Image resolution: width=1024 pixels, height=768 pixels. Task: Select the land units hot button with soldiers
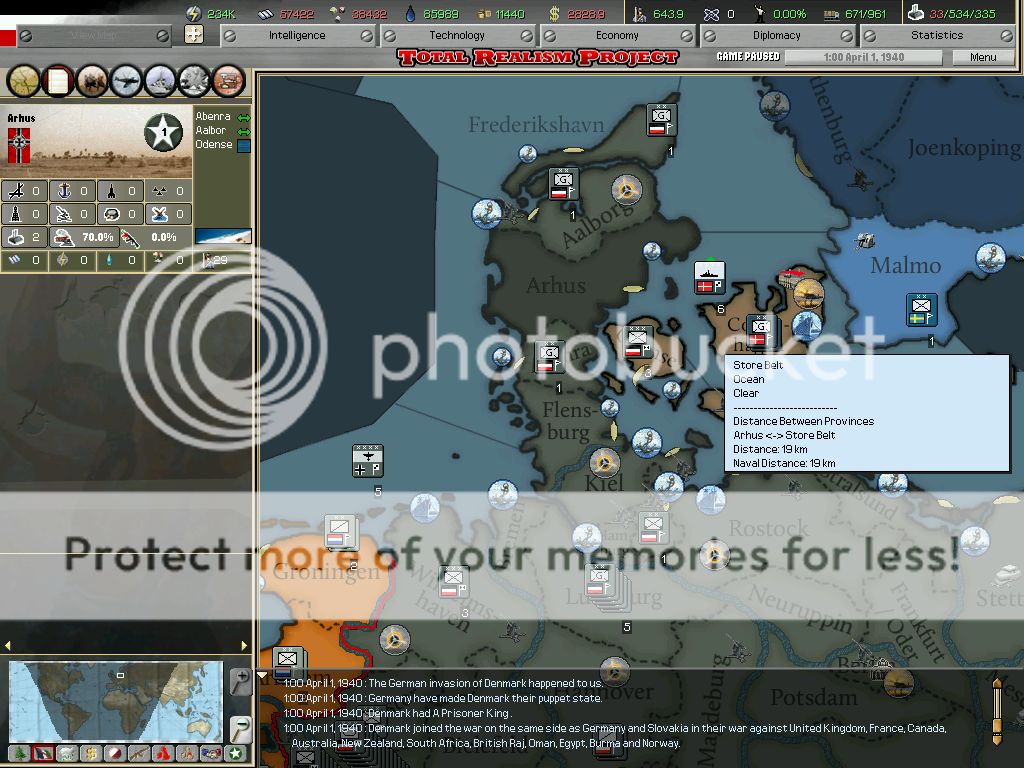click(x=92, y=80)
